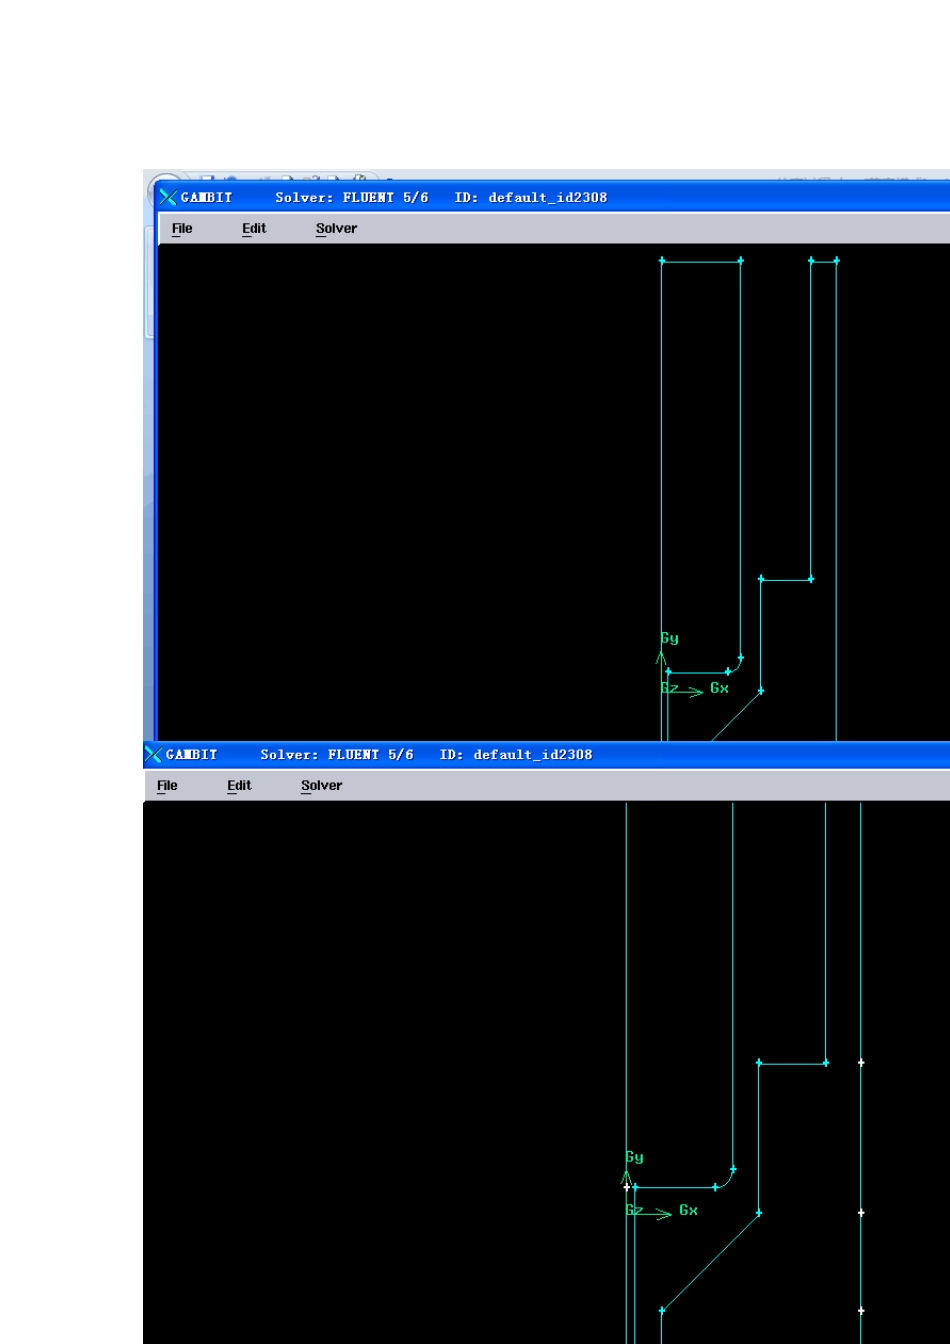This screenshot has height=1344, width=950.
Task: Open Solver menu in the lower GAMBIT window
Action: coord(321,786)
